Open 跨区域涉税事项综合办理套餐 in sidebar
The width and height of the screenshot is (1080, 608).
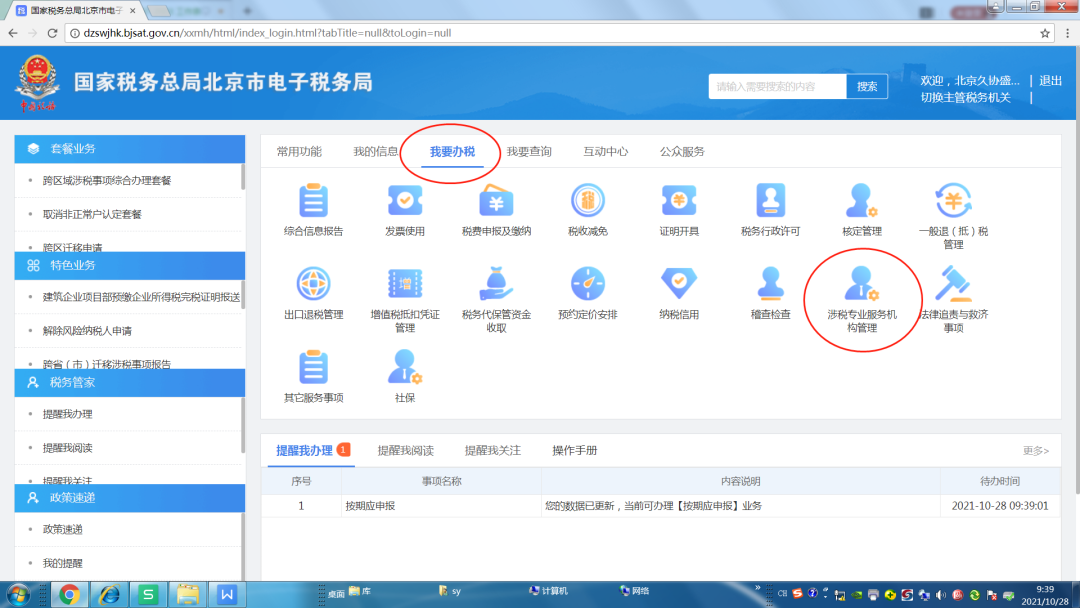107,180
